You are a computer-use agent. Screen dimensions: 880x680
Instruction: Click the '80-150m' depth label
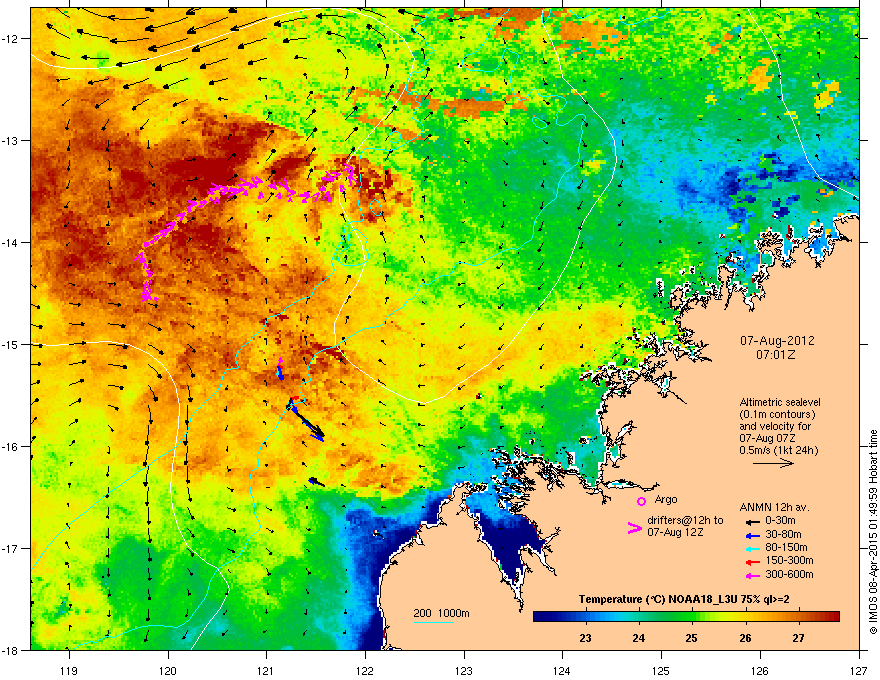coord(786,547)
